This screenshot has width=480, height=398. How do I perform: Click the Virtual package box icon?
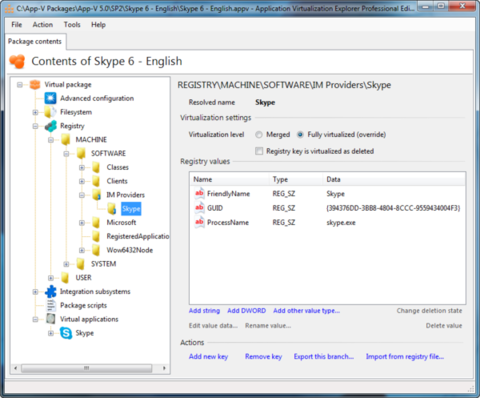point(35,84)
